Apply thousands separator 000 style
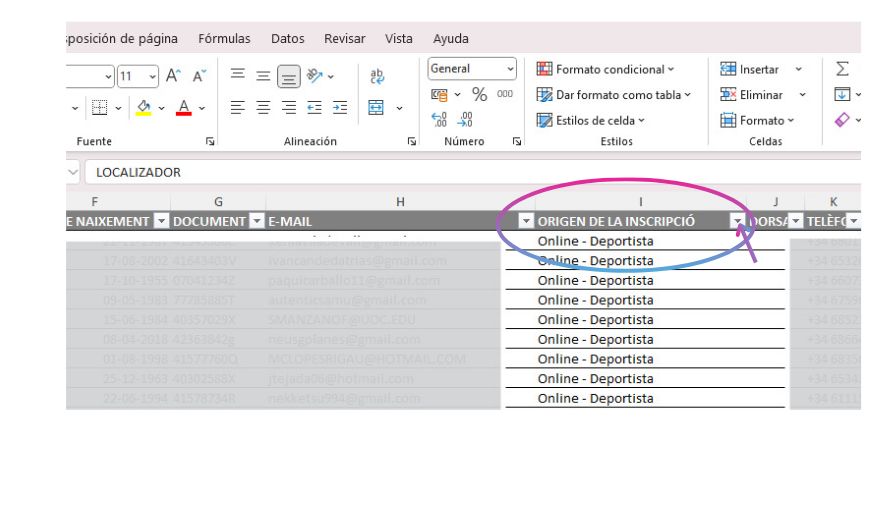This screenshot has width=891, height=525. pyautogui.click(x=505, y=94)
